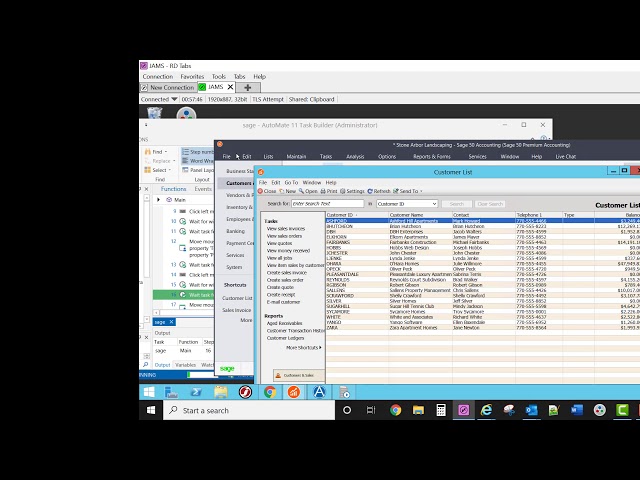Select highlighted step 16 Wait task

pos(184,295)
